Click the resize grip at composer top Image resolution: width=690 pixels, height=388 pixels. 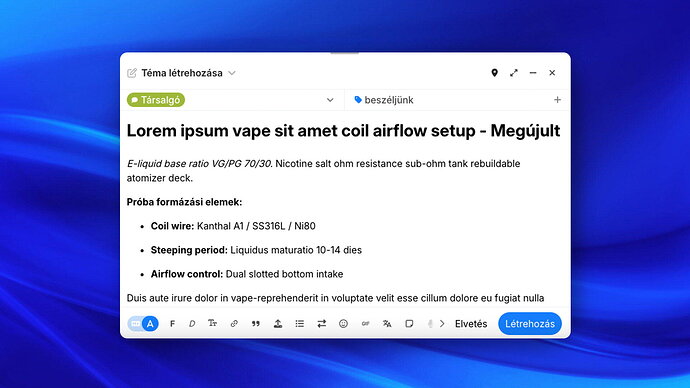point(345,53)
